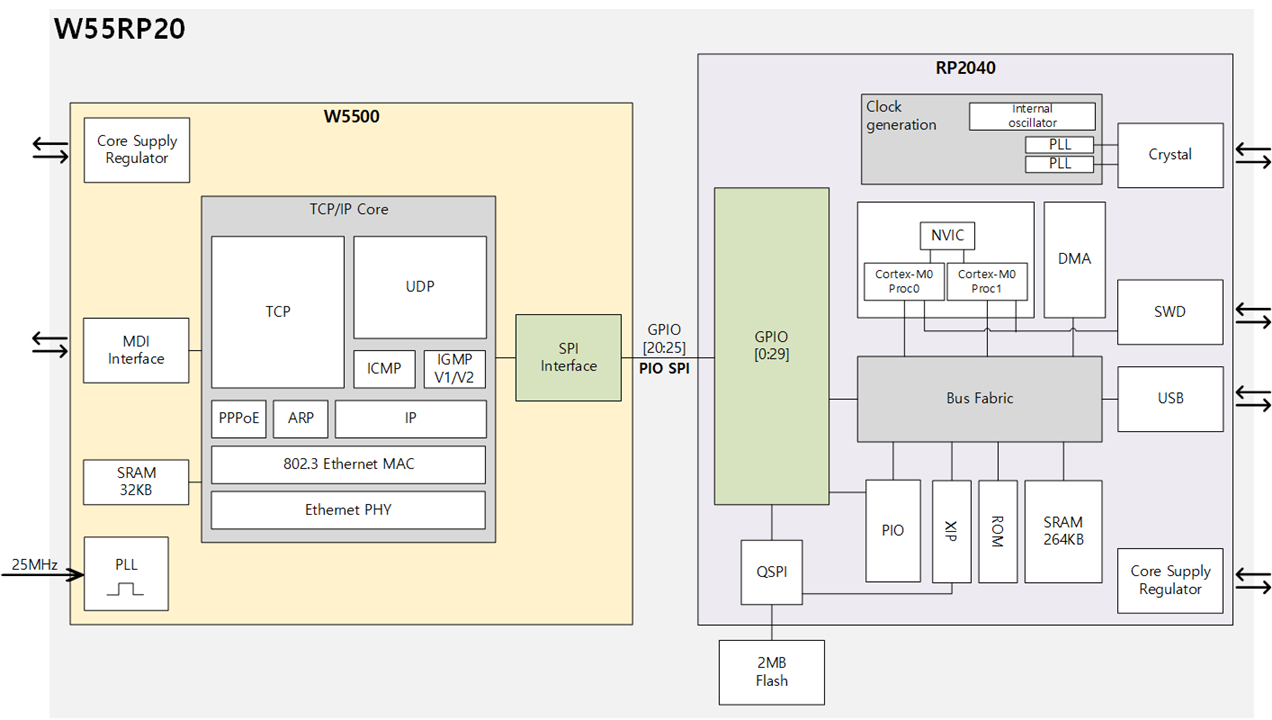
Task: Select the USB block
Action: pos(1170,398)
